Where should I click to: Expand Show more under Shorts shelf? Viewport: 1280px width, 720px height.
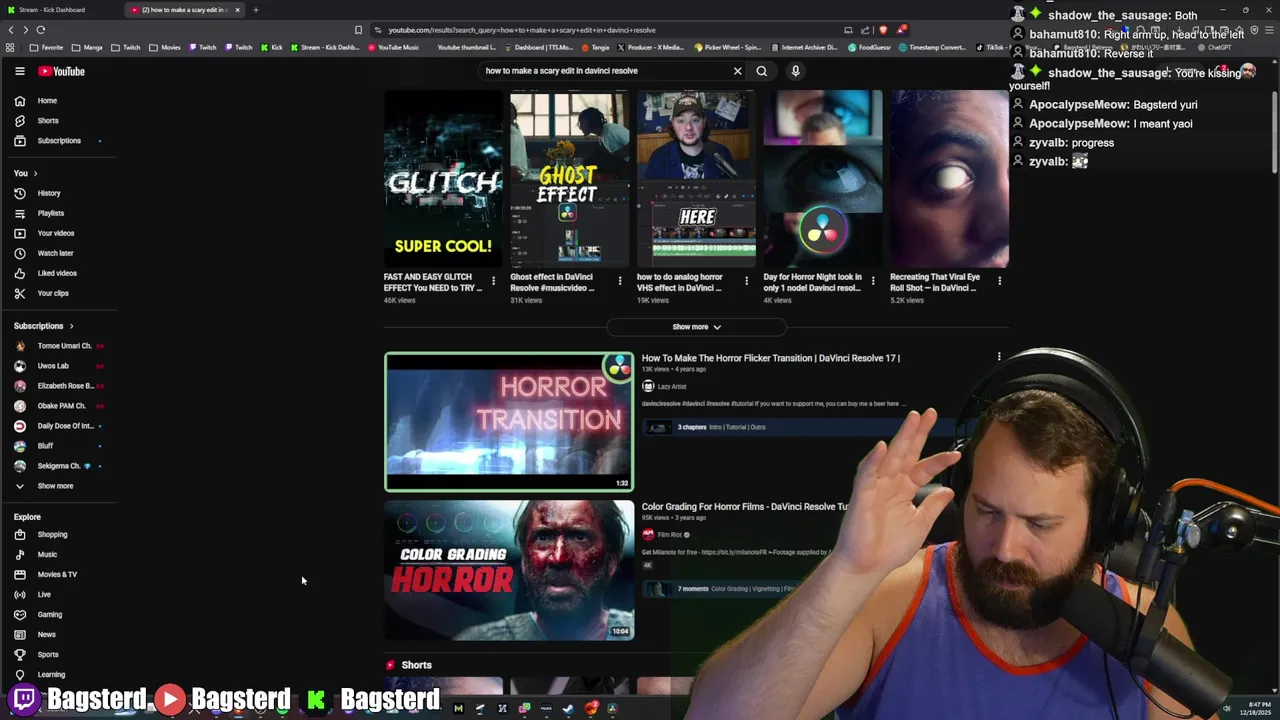click(696, 327)
